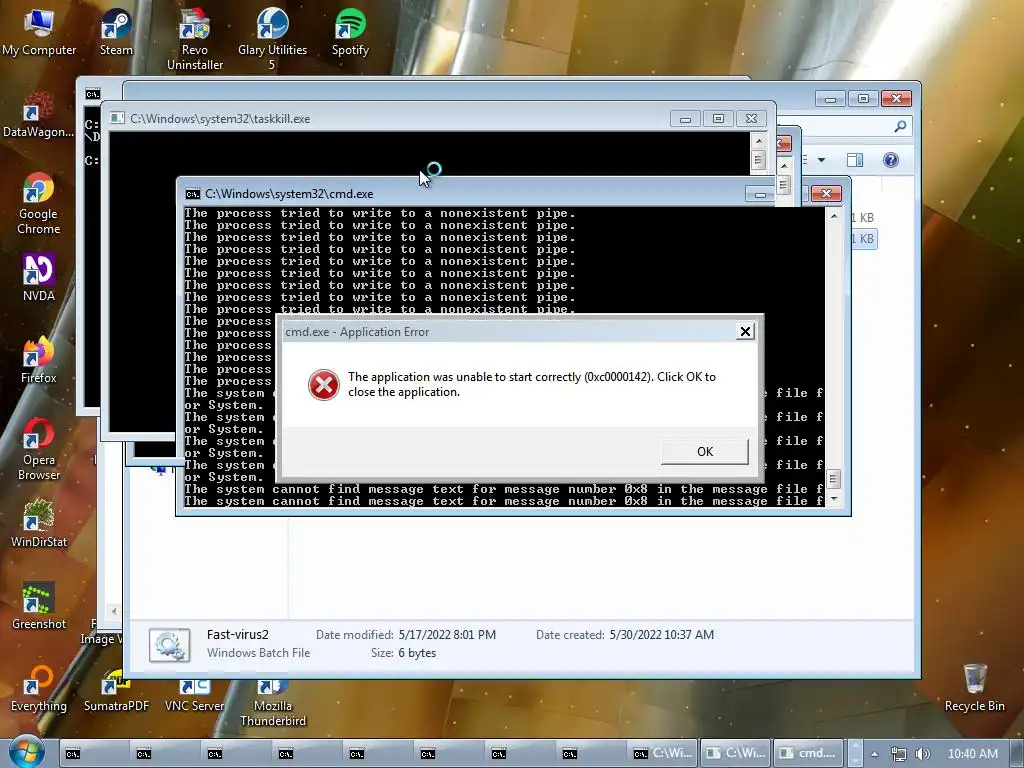The width and height of the screenshot is (1024, 768).
Task: Click the date created value '5/30/2022 10:37 AM'
Action: coord(662,634)
